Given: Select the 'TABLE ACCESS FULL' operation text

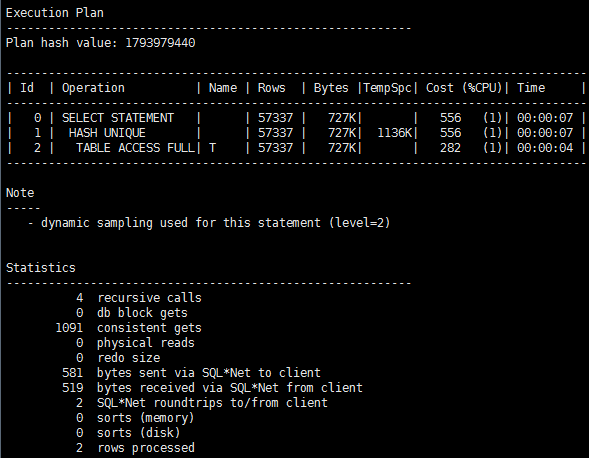Looking at the screenshot, I should point(136,148).
